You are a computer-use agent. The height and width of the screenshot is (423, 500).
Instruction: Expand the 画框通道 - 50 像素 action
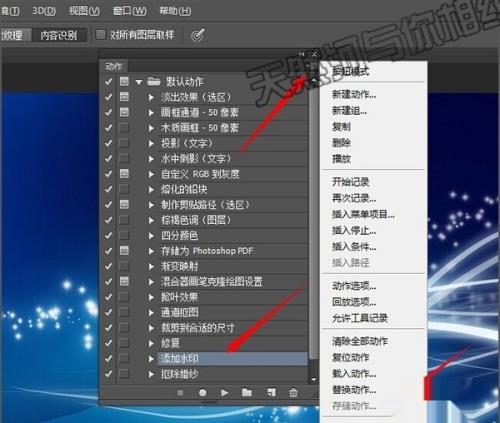tap(151, 113)
